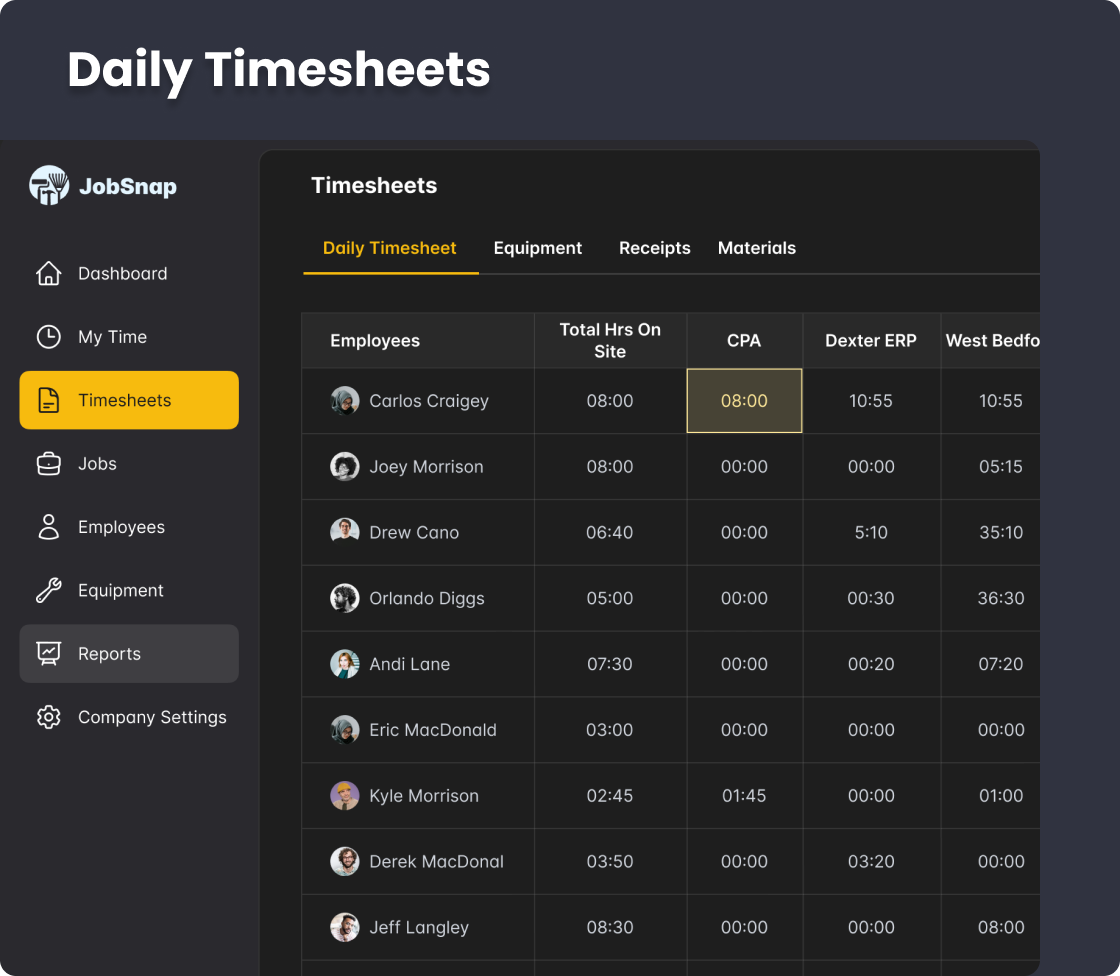Viewport: 1120px width, 976px height.
Task: Click Orlando Diggs' 00:30 Dexter ERP cell
Action: [x=871, y=598]
